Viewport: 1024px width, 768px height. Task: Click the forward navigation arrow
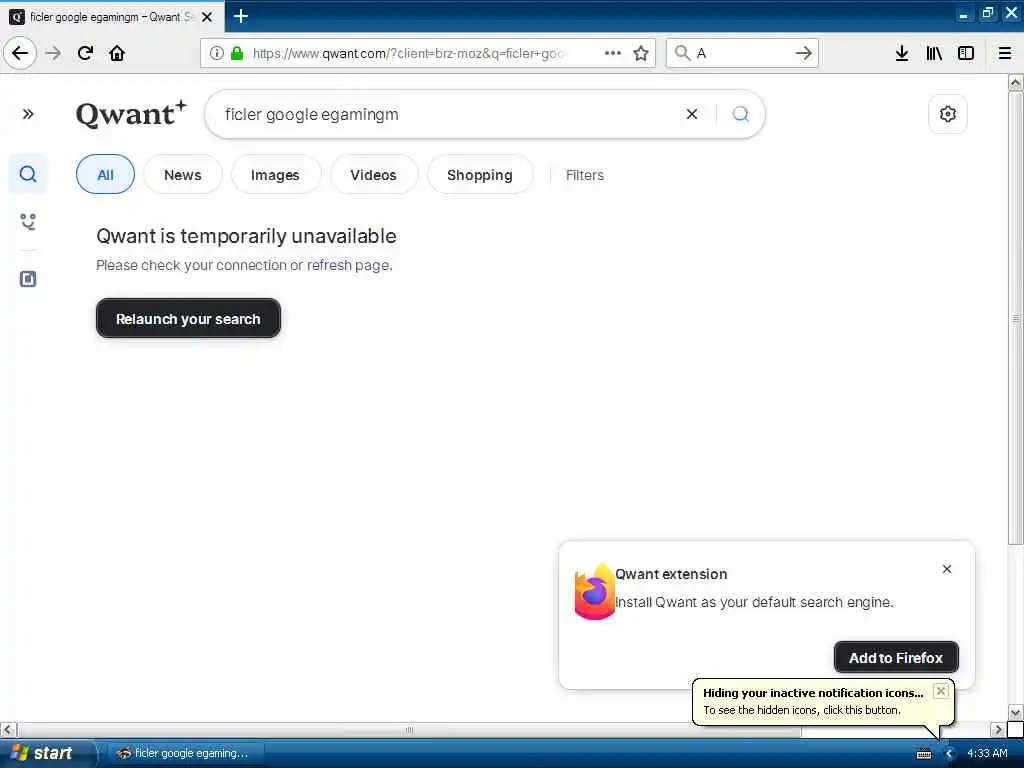tap(54, 53)
